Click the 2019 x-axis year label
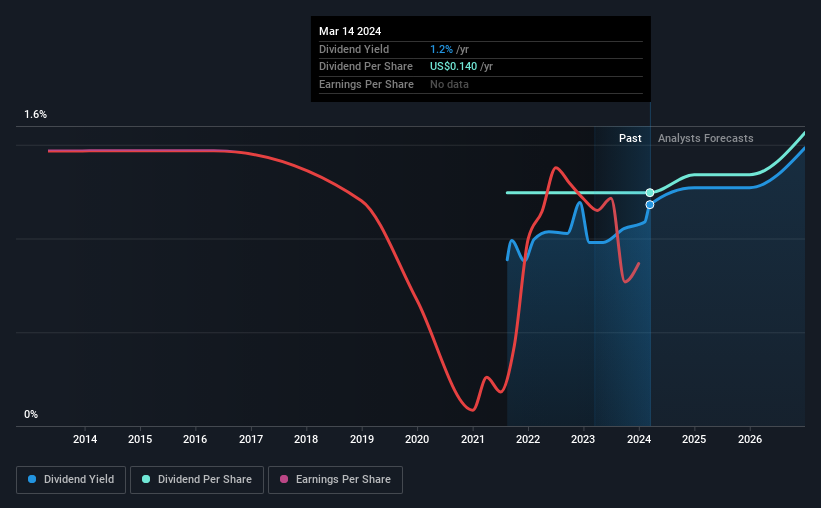This screenshot has width=821, height=508. pos(362,439)
